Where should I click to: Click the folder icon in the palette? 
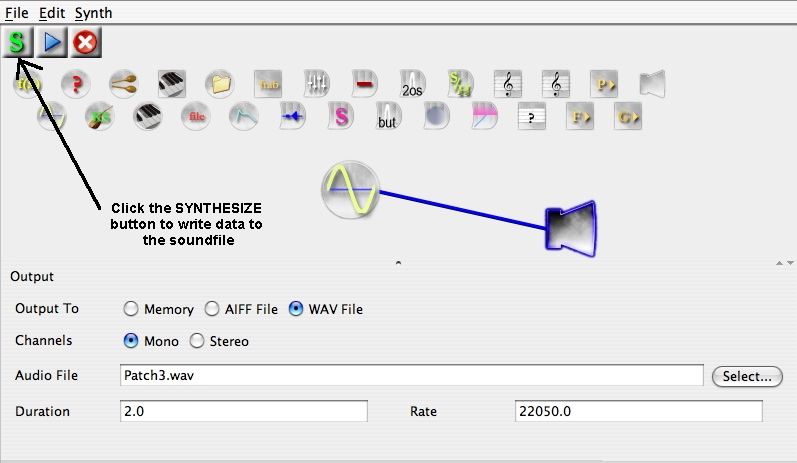coord(219,84)
